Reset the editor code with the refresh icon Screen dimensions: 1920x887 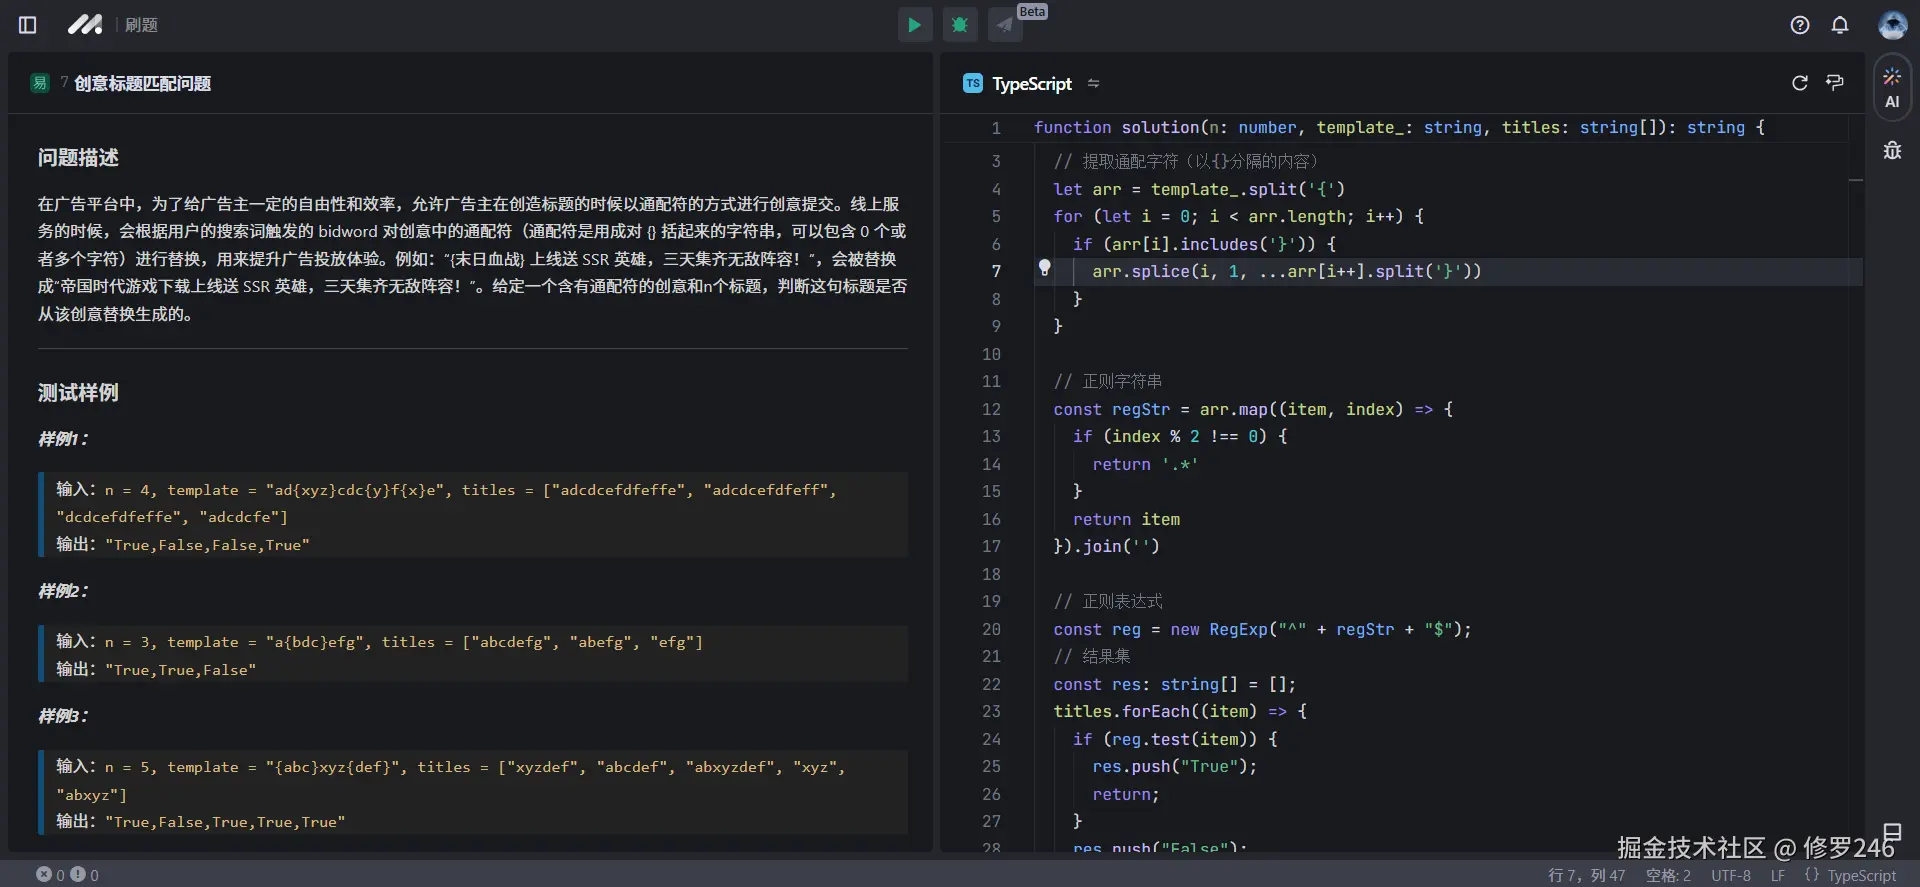point(1799,83)
